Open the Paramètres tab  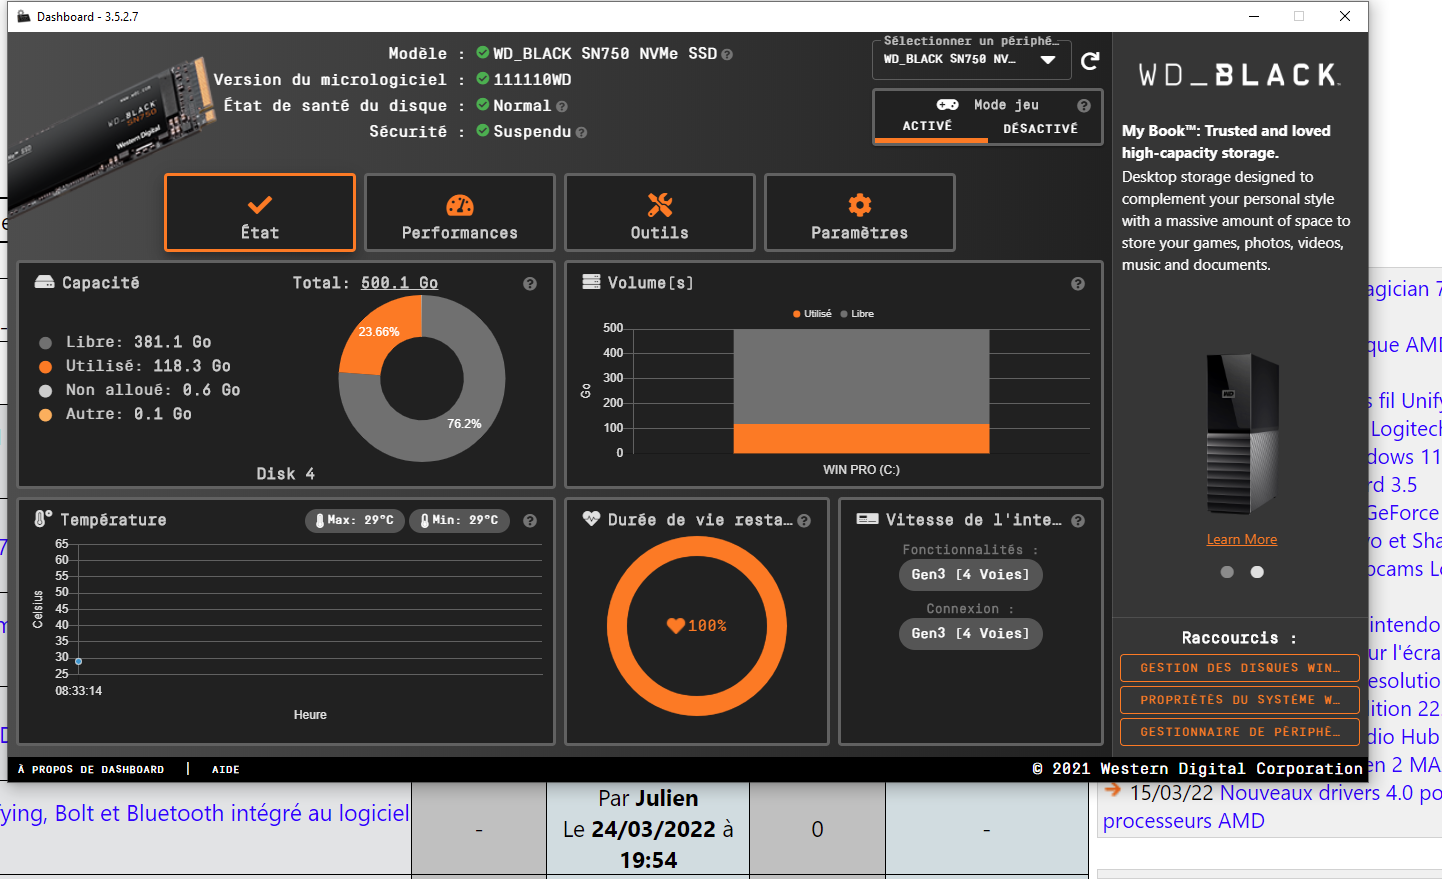(x=860, y=213)
